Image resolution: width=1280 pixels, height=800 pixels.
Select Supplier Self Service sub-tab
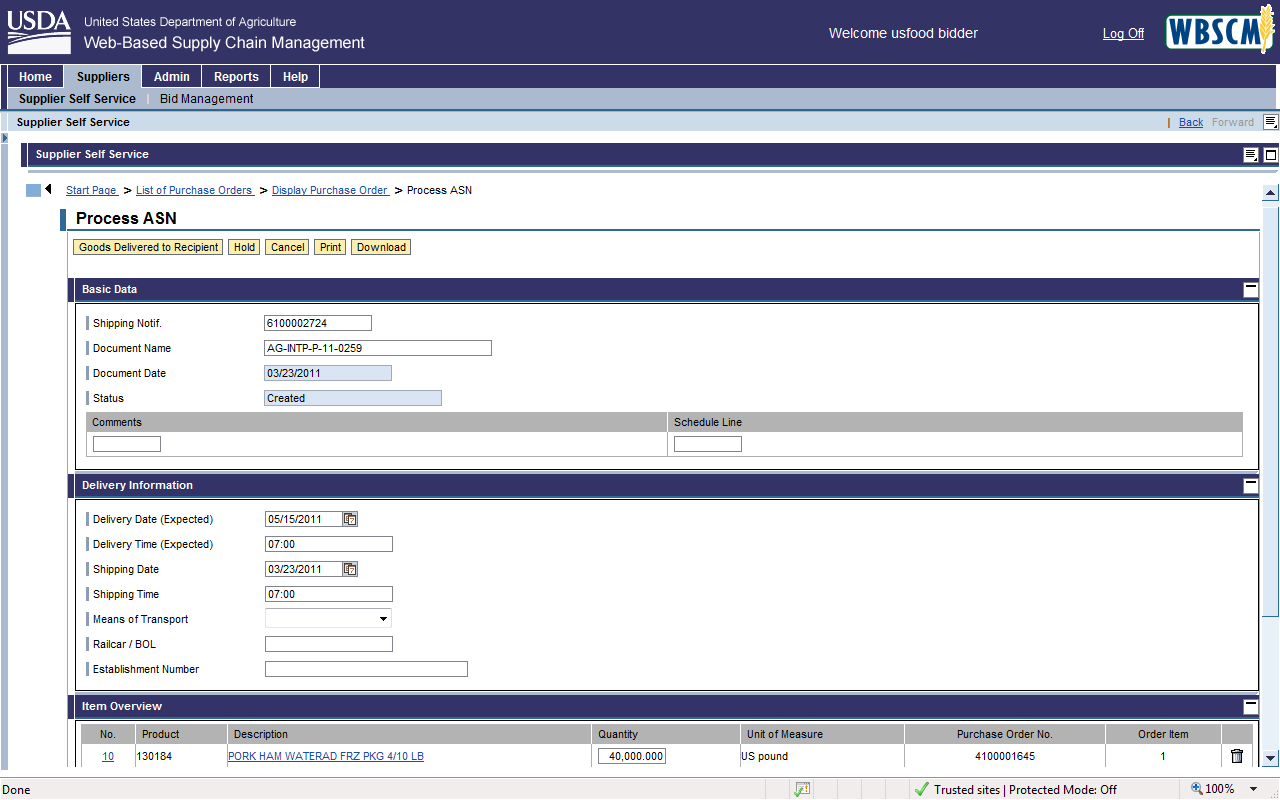coord(77,99)
